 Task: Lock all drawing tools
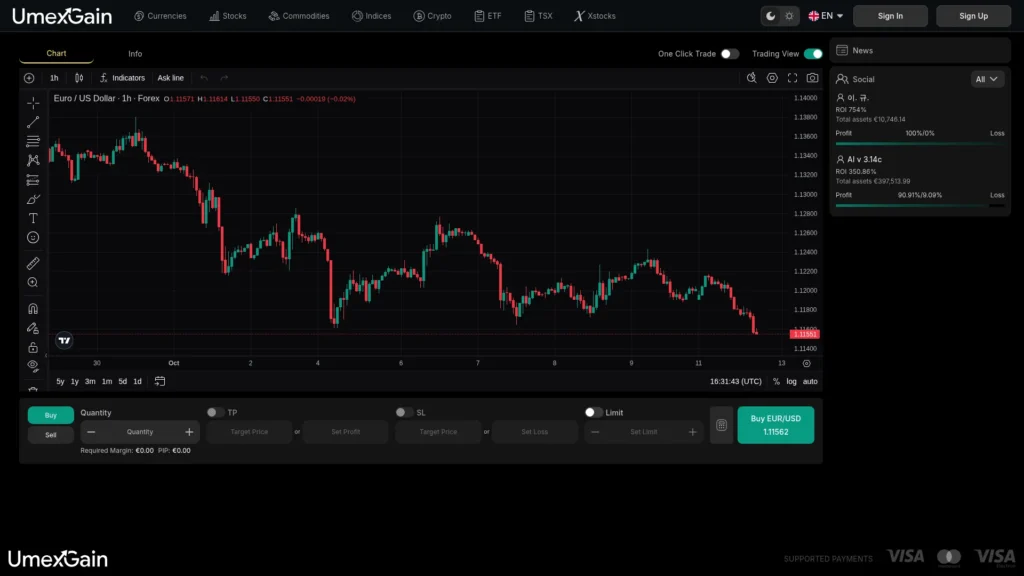click(x=33, y=347)
